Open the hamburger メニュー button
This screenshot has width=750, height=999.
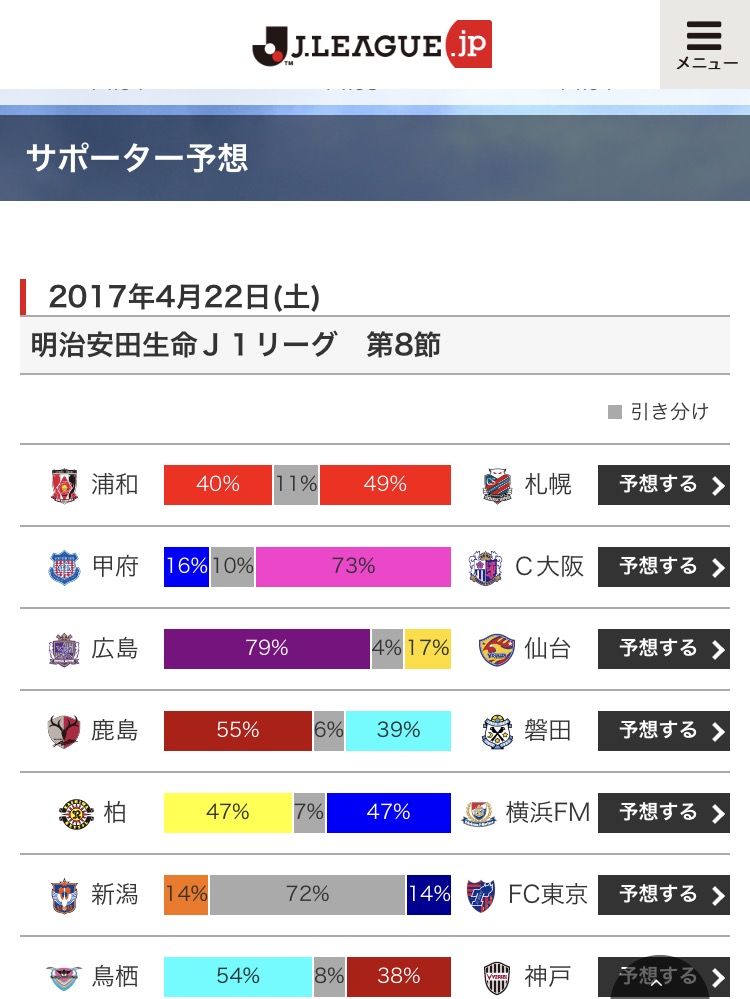pyautogui.click(x=704, y=45)
